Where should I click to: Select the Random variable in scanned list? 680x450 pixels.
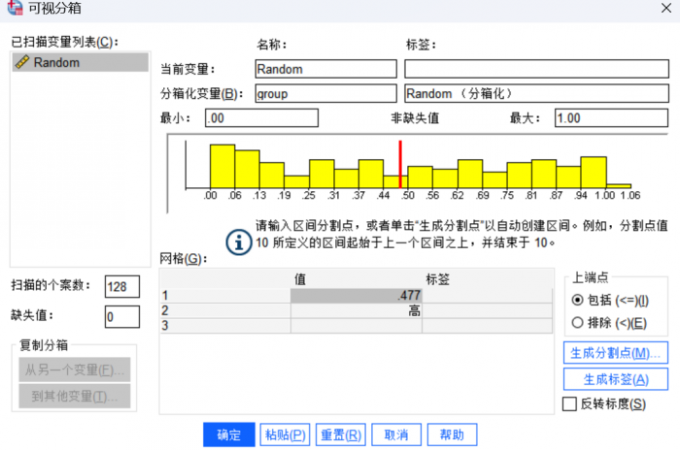coord(80,62)
